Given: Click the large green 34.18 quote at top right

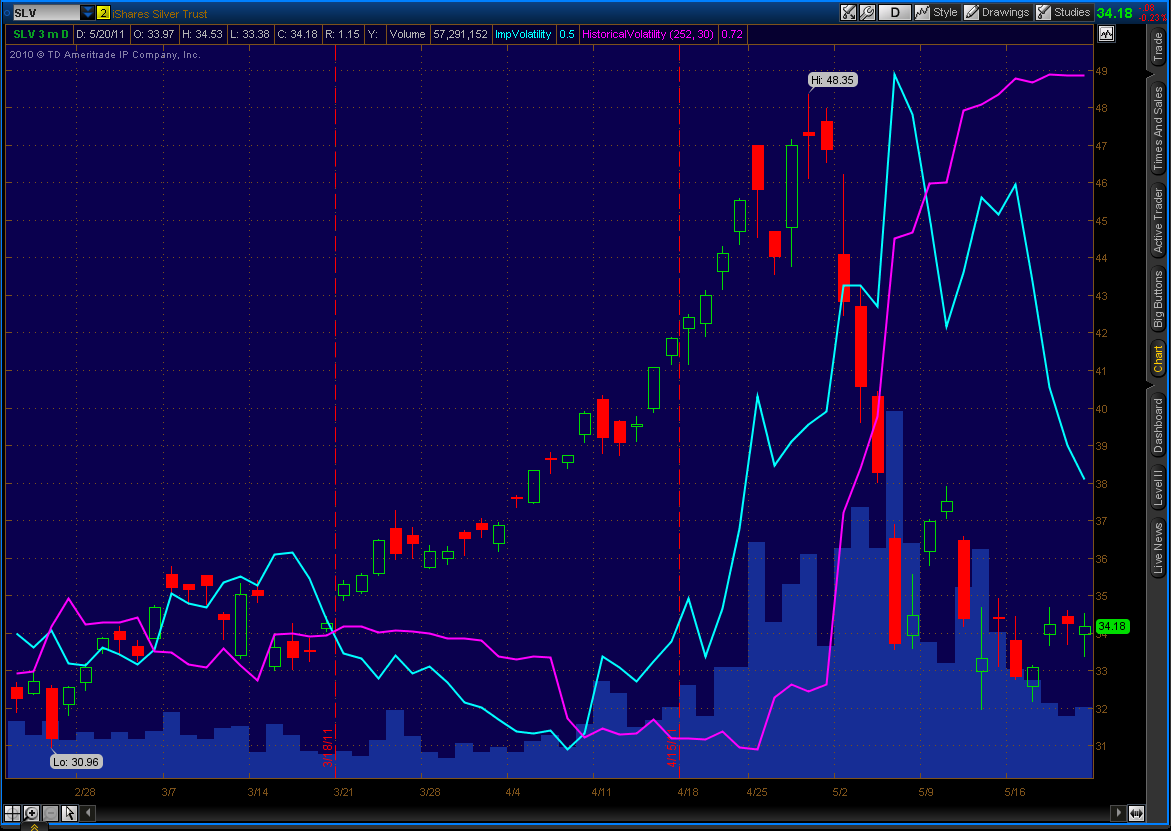Looking at the screenshot, I should 1114,13.
